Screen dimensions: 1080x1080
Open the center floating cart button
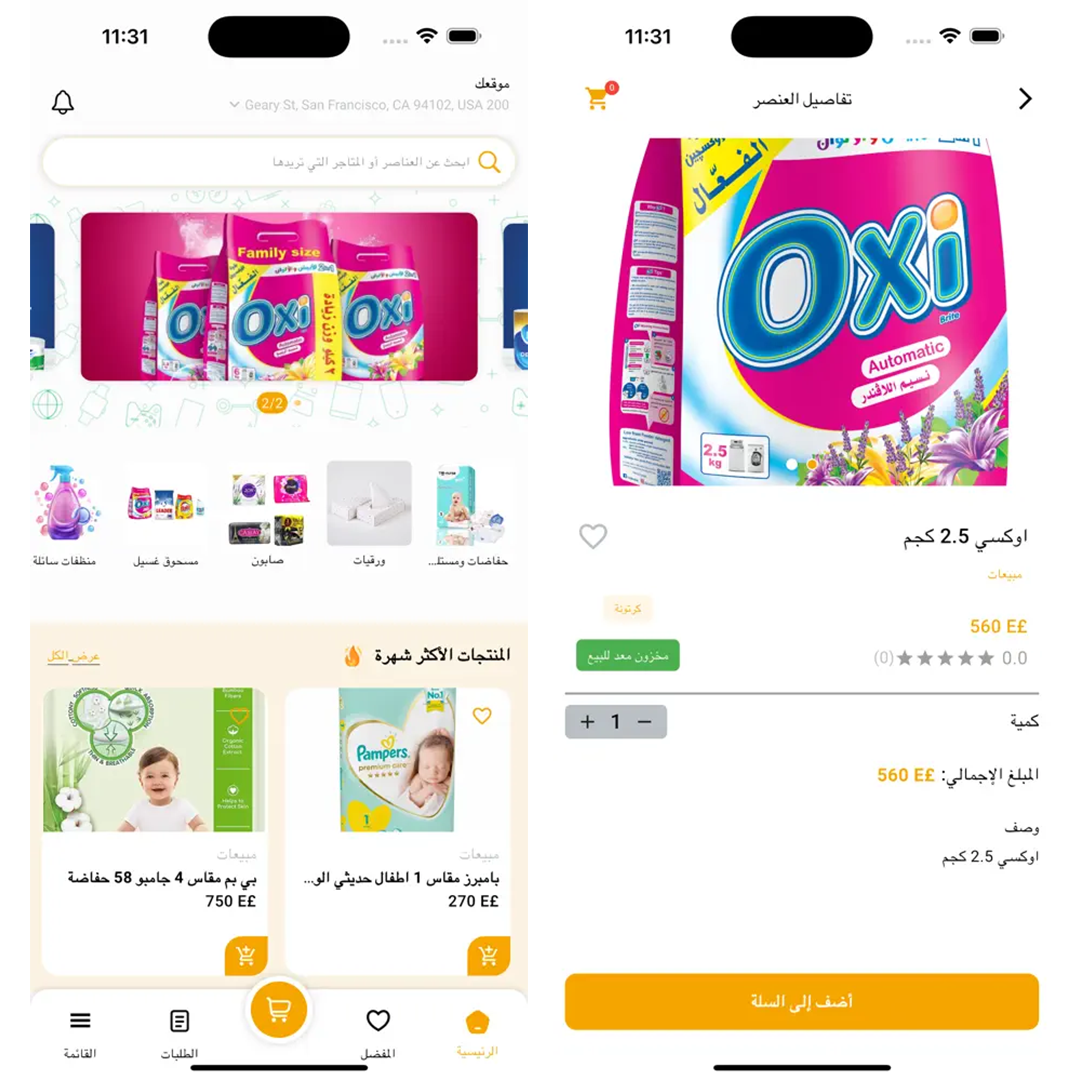coord(278,1010)
